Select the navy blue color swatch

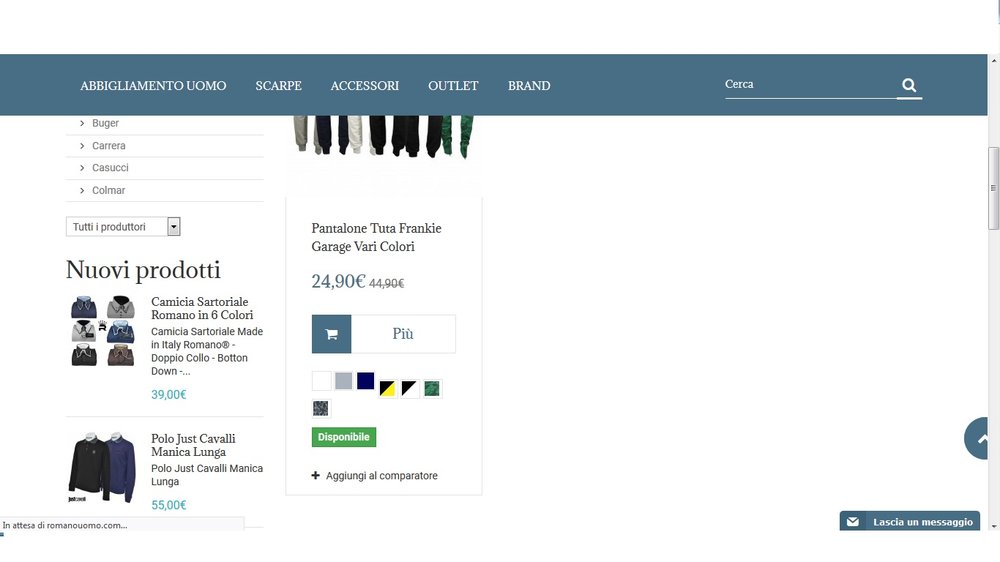tap(365, 381)
